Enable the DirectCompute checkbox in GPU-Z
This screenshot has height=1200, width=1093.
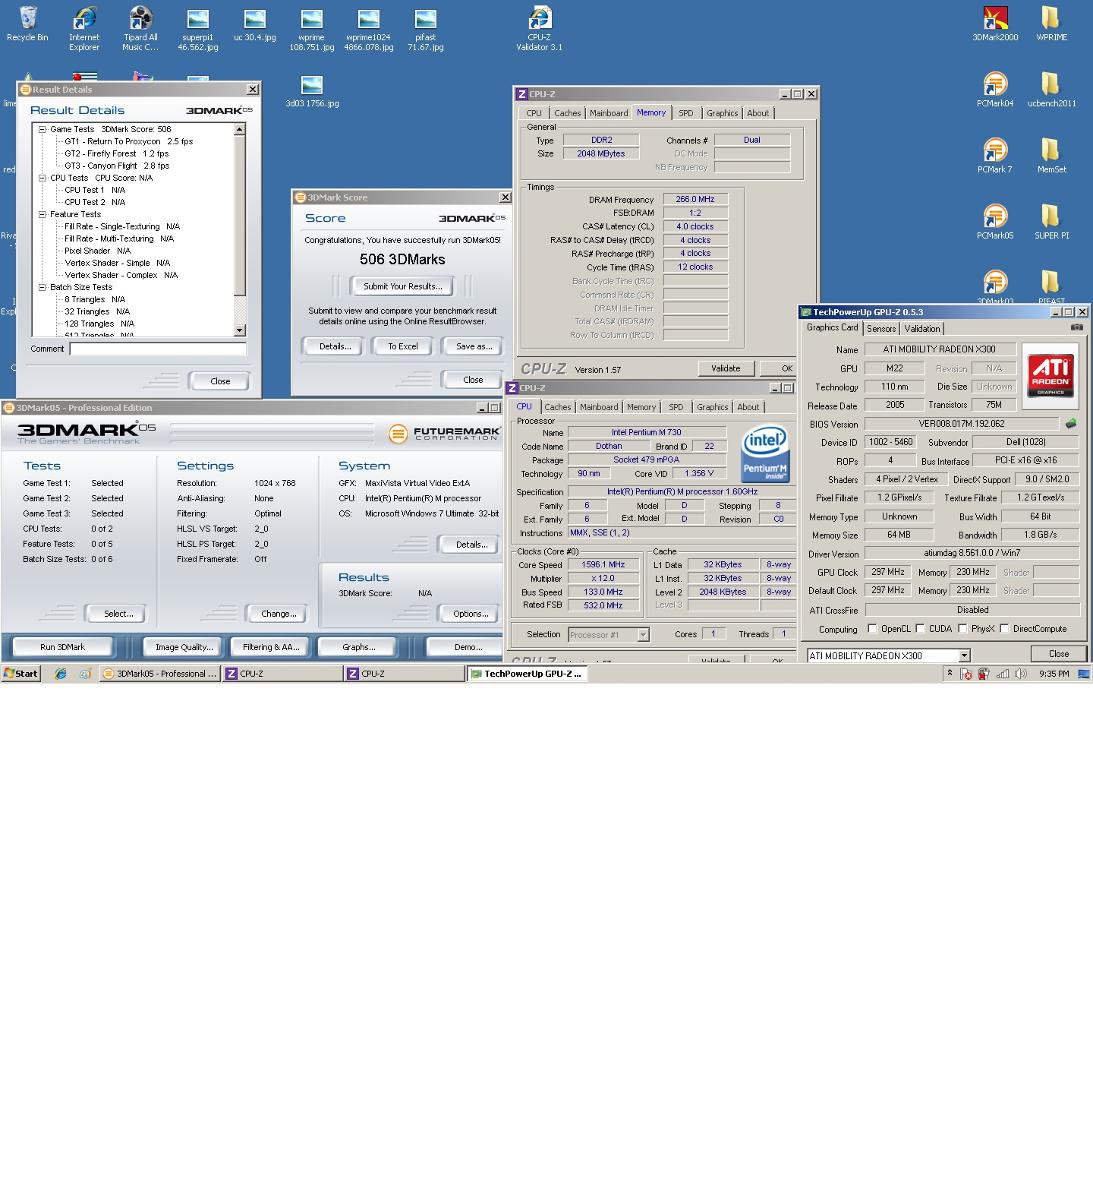click(x=1004, y=629)
